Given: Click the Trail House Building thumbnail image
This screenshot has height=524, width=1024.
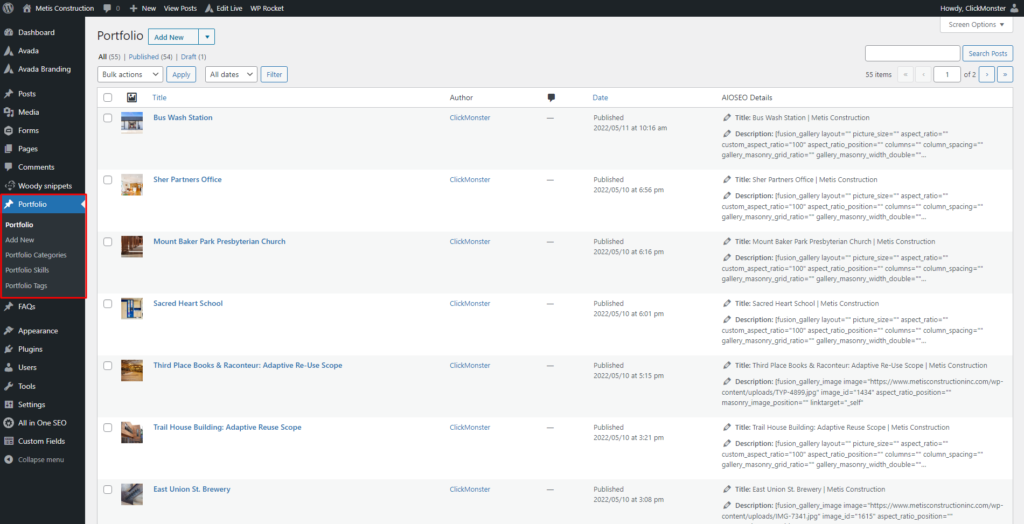Looking at the screenshot, I should 132,433.
